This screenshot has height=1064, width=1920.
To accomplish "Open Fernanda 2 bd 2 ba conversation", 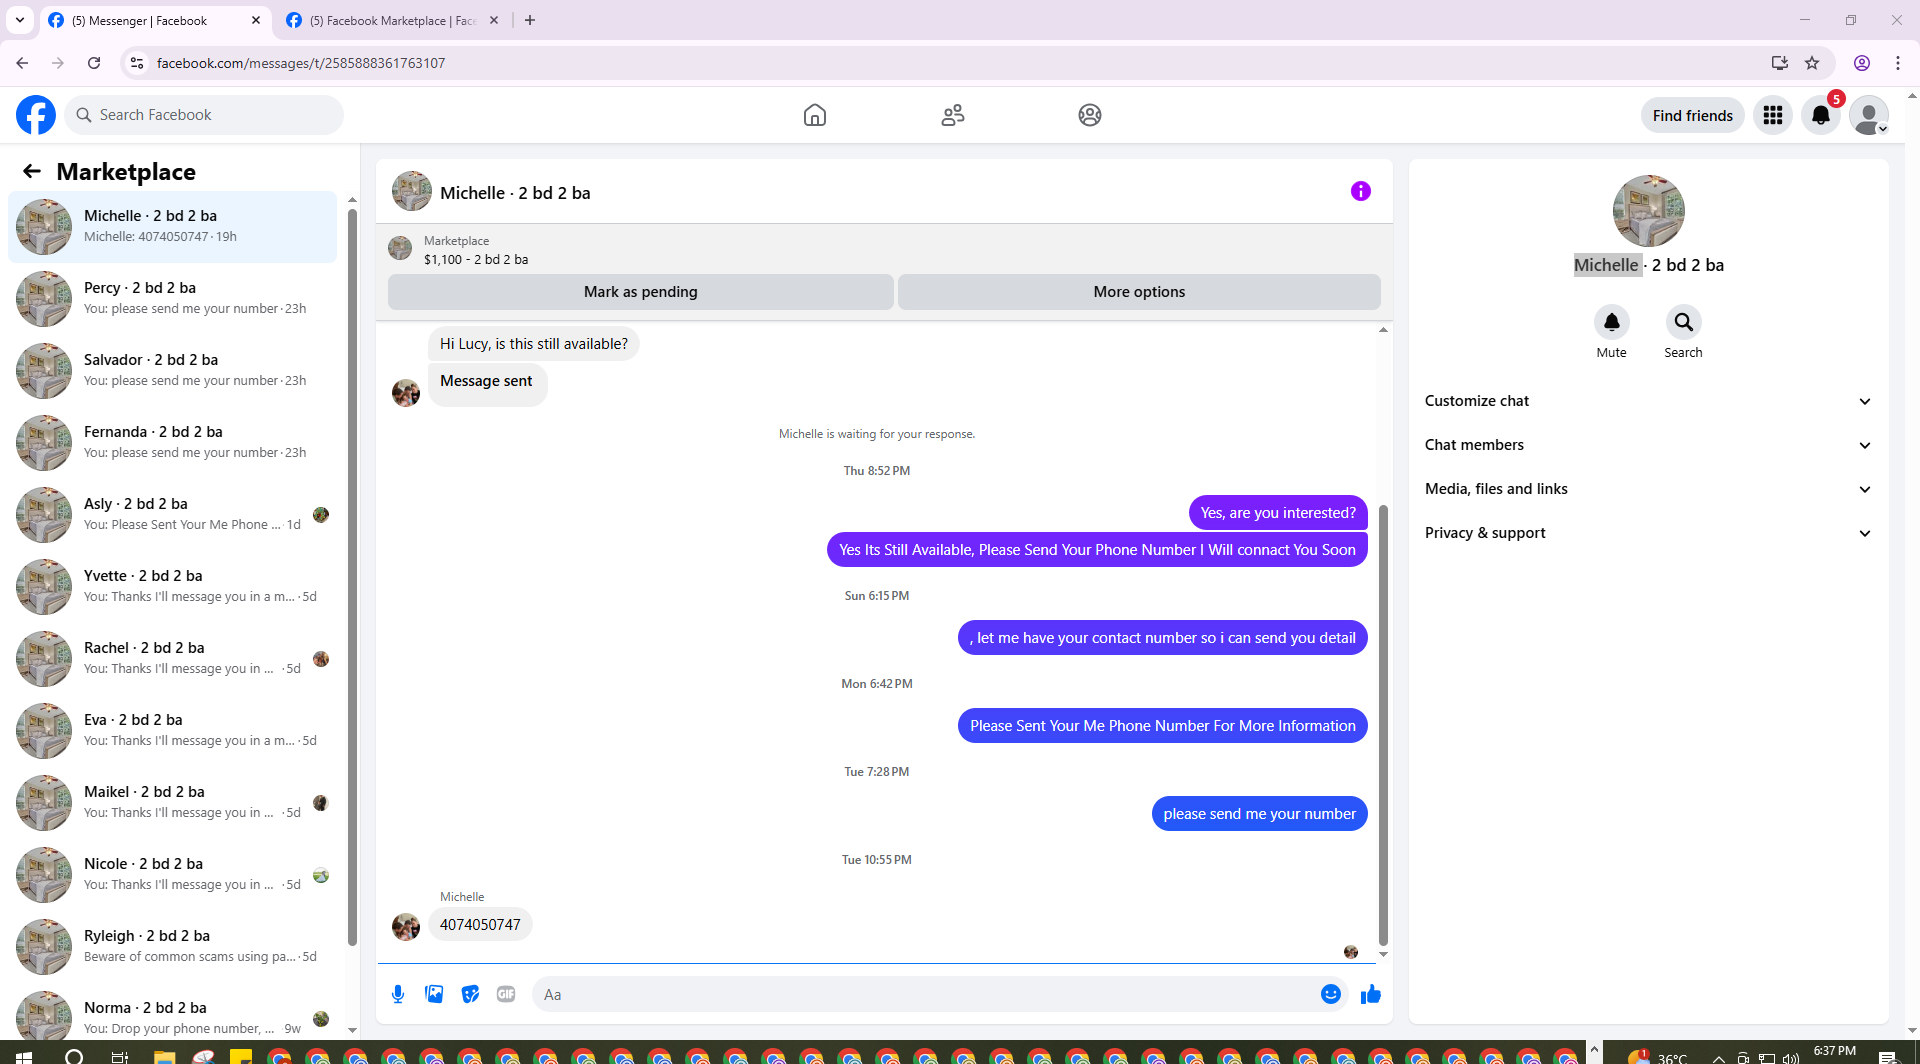I will 173,443.
